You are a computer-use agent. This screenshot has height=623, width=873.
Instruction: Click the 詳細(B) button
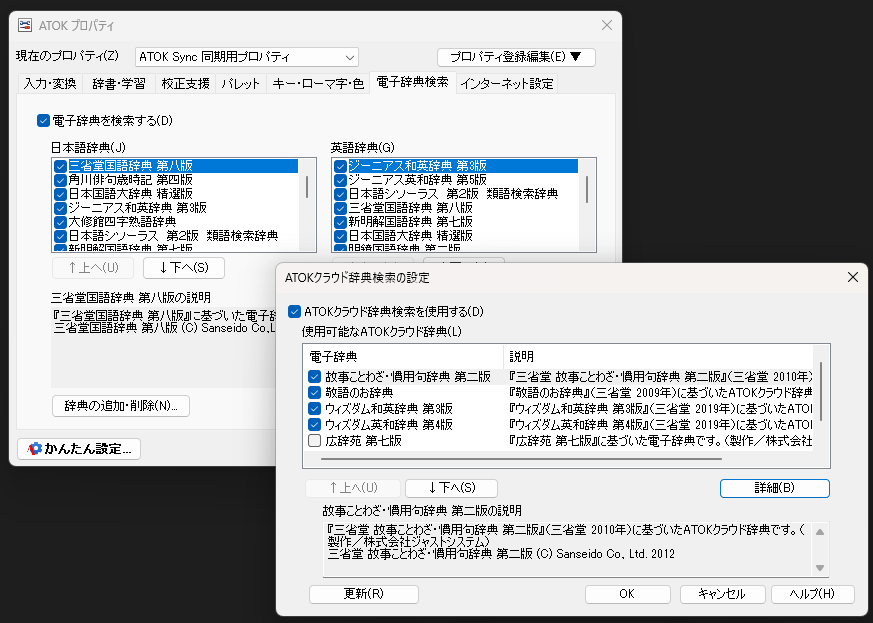click(x=774, y=488)
